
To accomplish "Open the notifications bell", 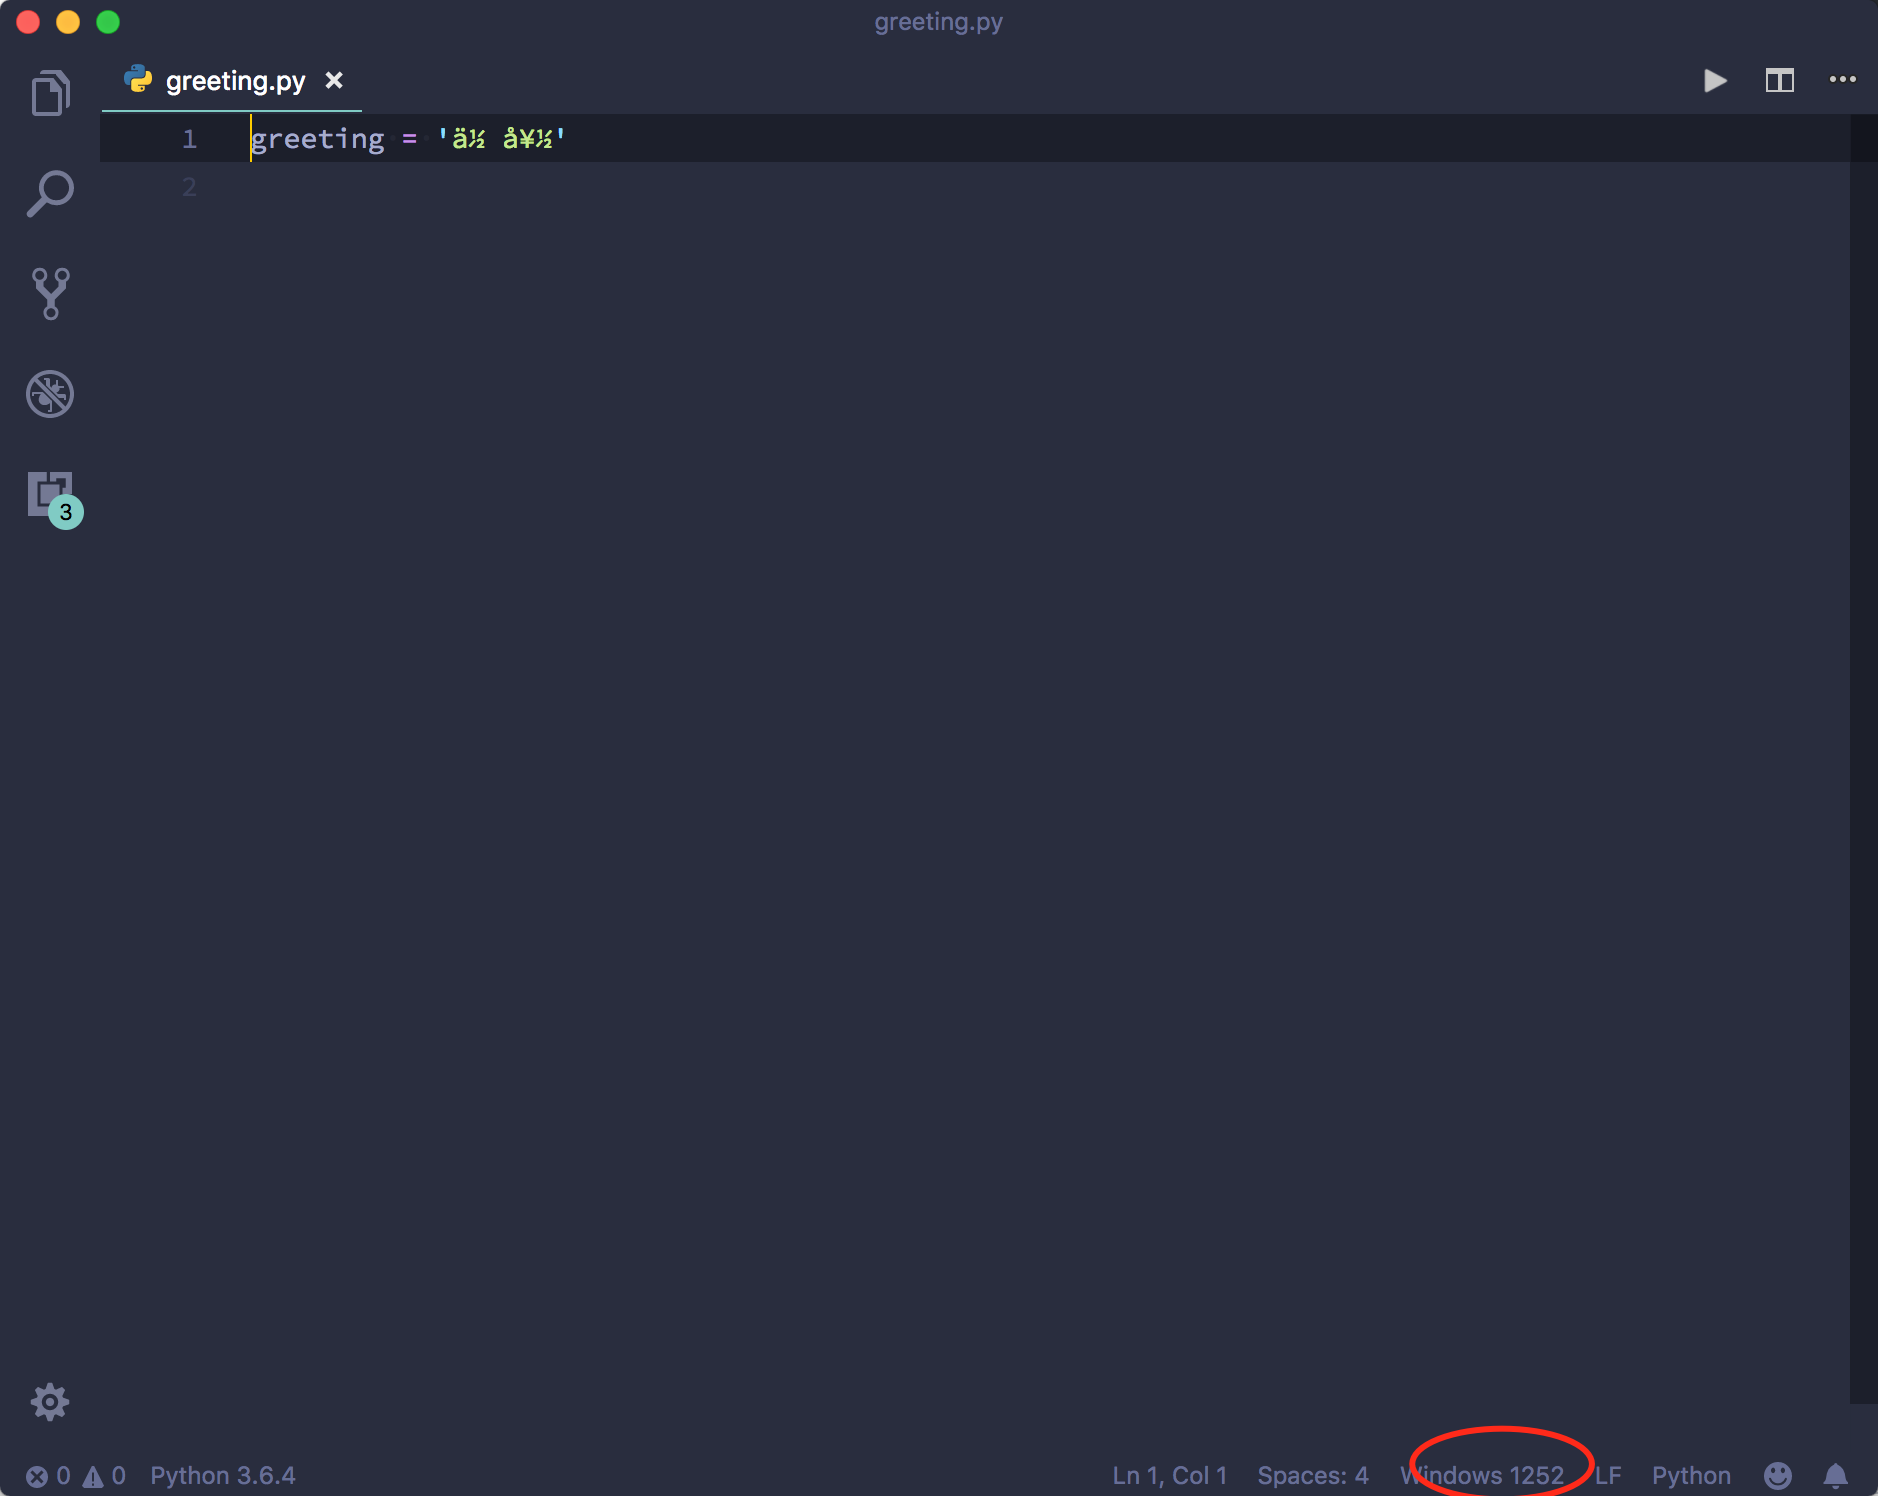I will coord(1835,1474).
